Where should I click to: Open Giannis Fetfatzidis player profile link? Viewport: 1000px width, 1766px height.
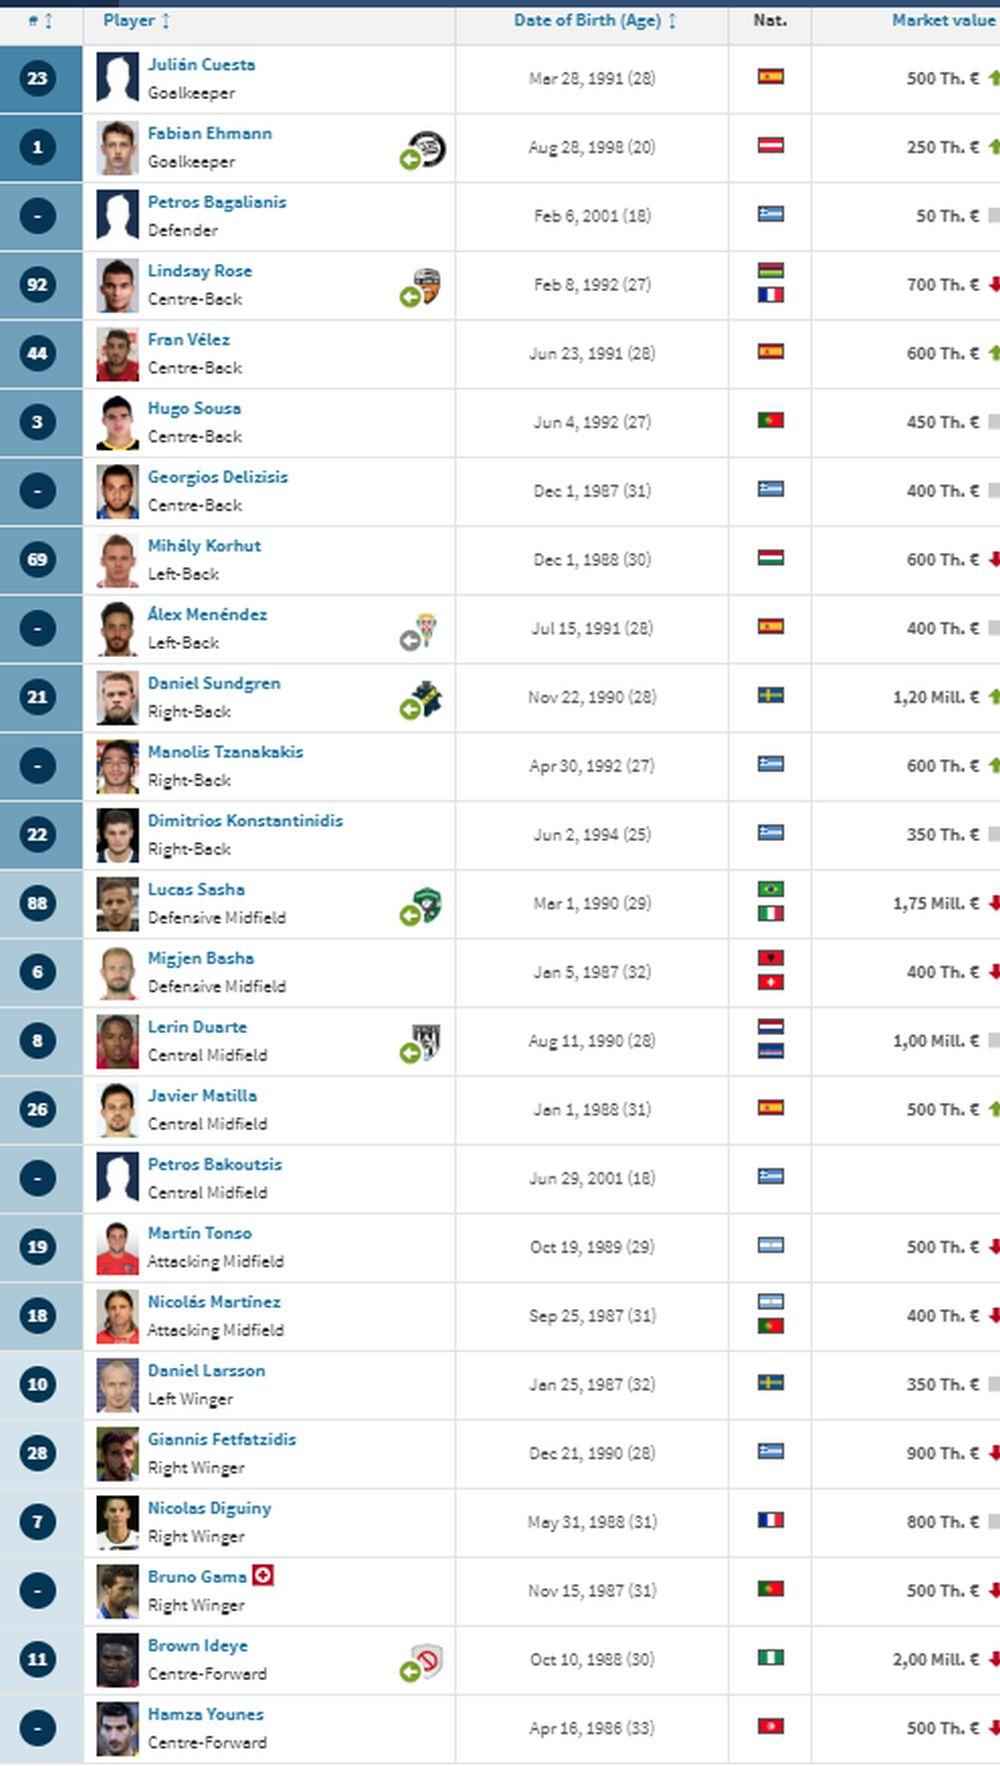coord(221,1439)
